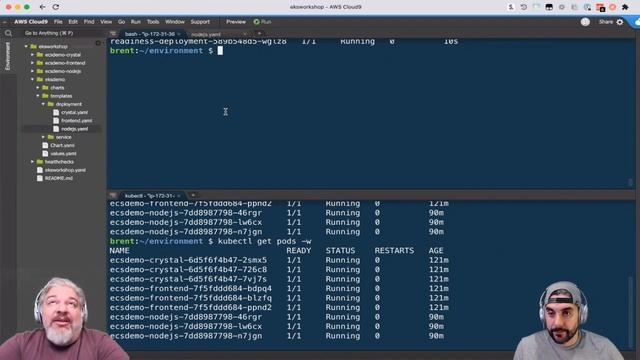Expand the healthchecks folder
640x360 pixels.
(32, 162)
